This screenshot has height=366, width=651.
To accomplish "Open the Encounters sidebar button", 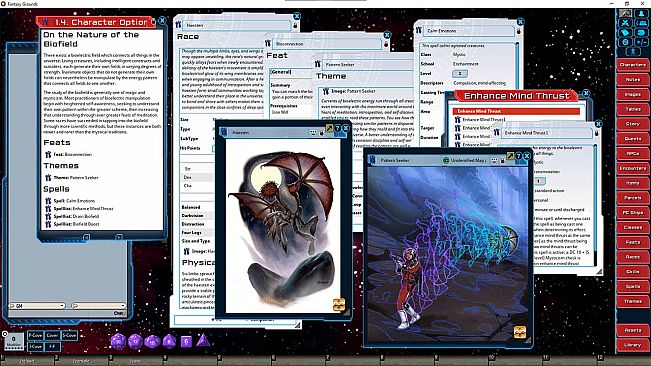I will (633, 168).
